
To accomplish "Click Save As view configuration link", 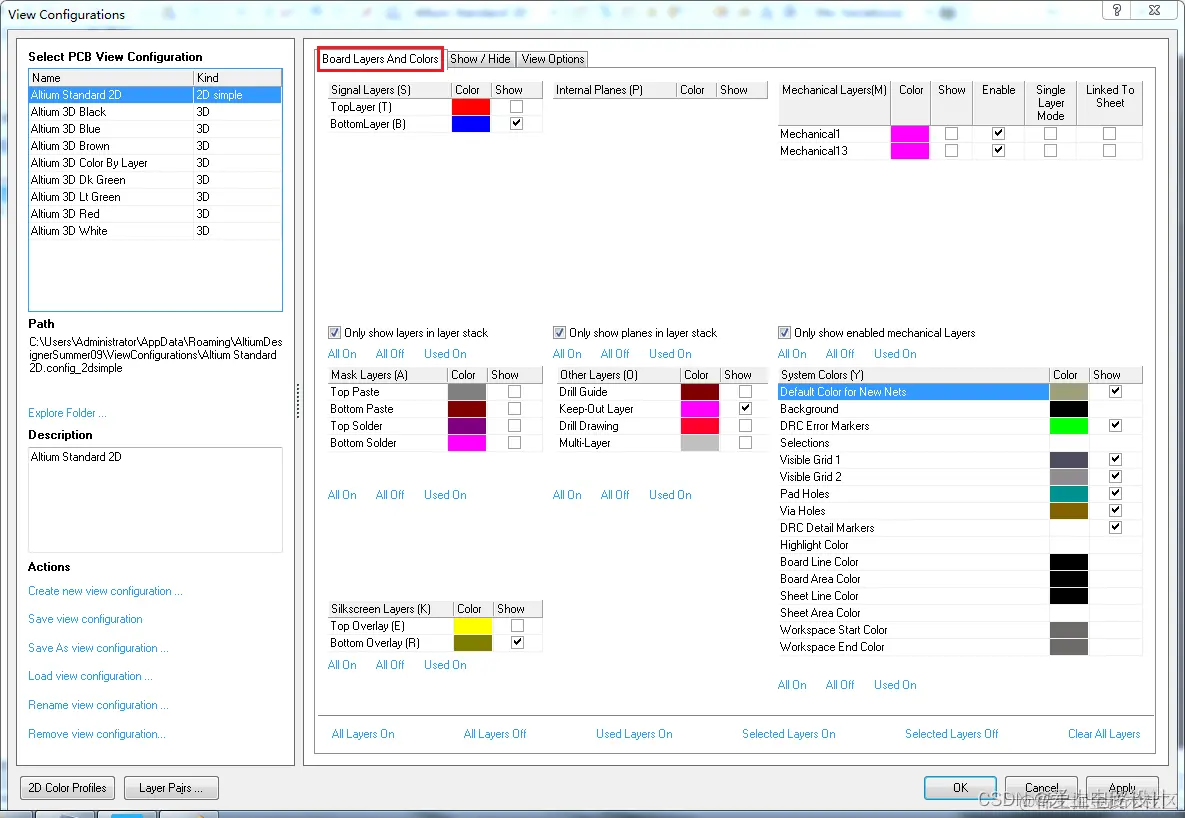I will pyautogui.click(x=98, y=648).
